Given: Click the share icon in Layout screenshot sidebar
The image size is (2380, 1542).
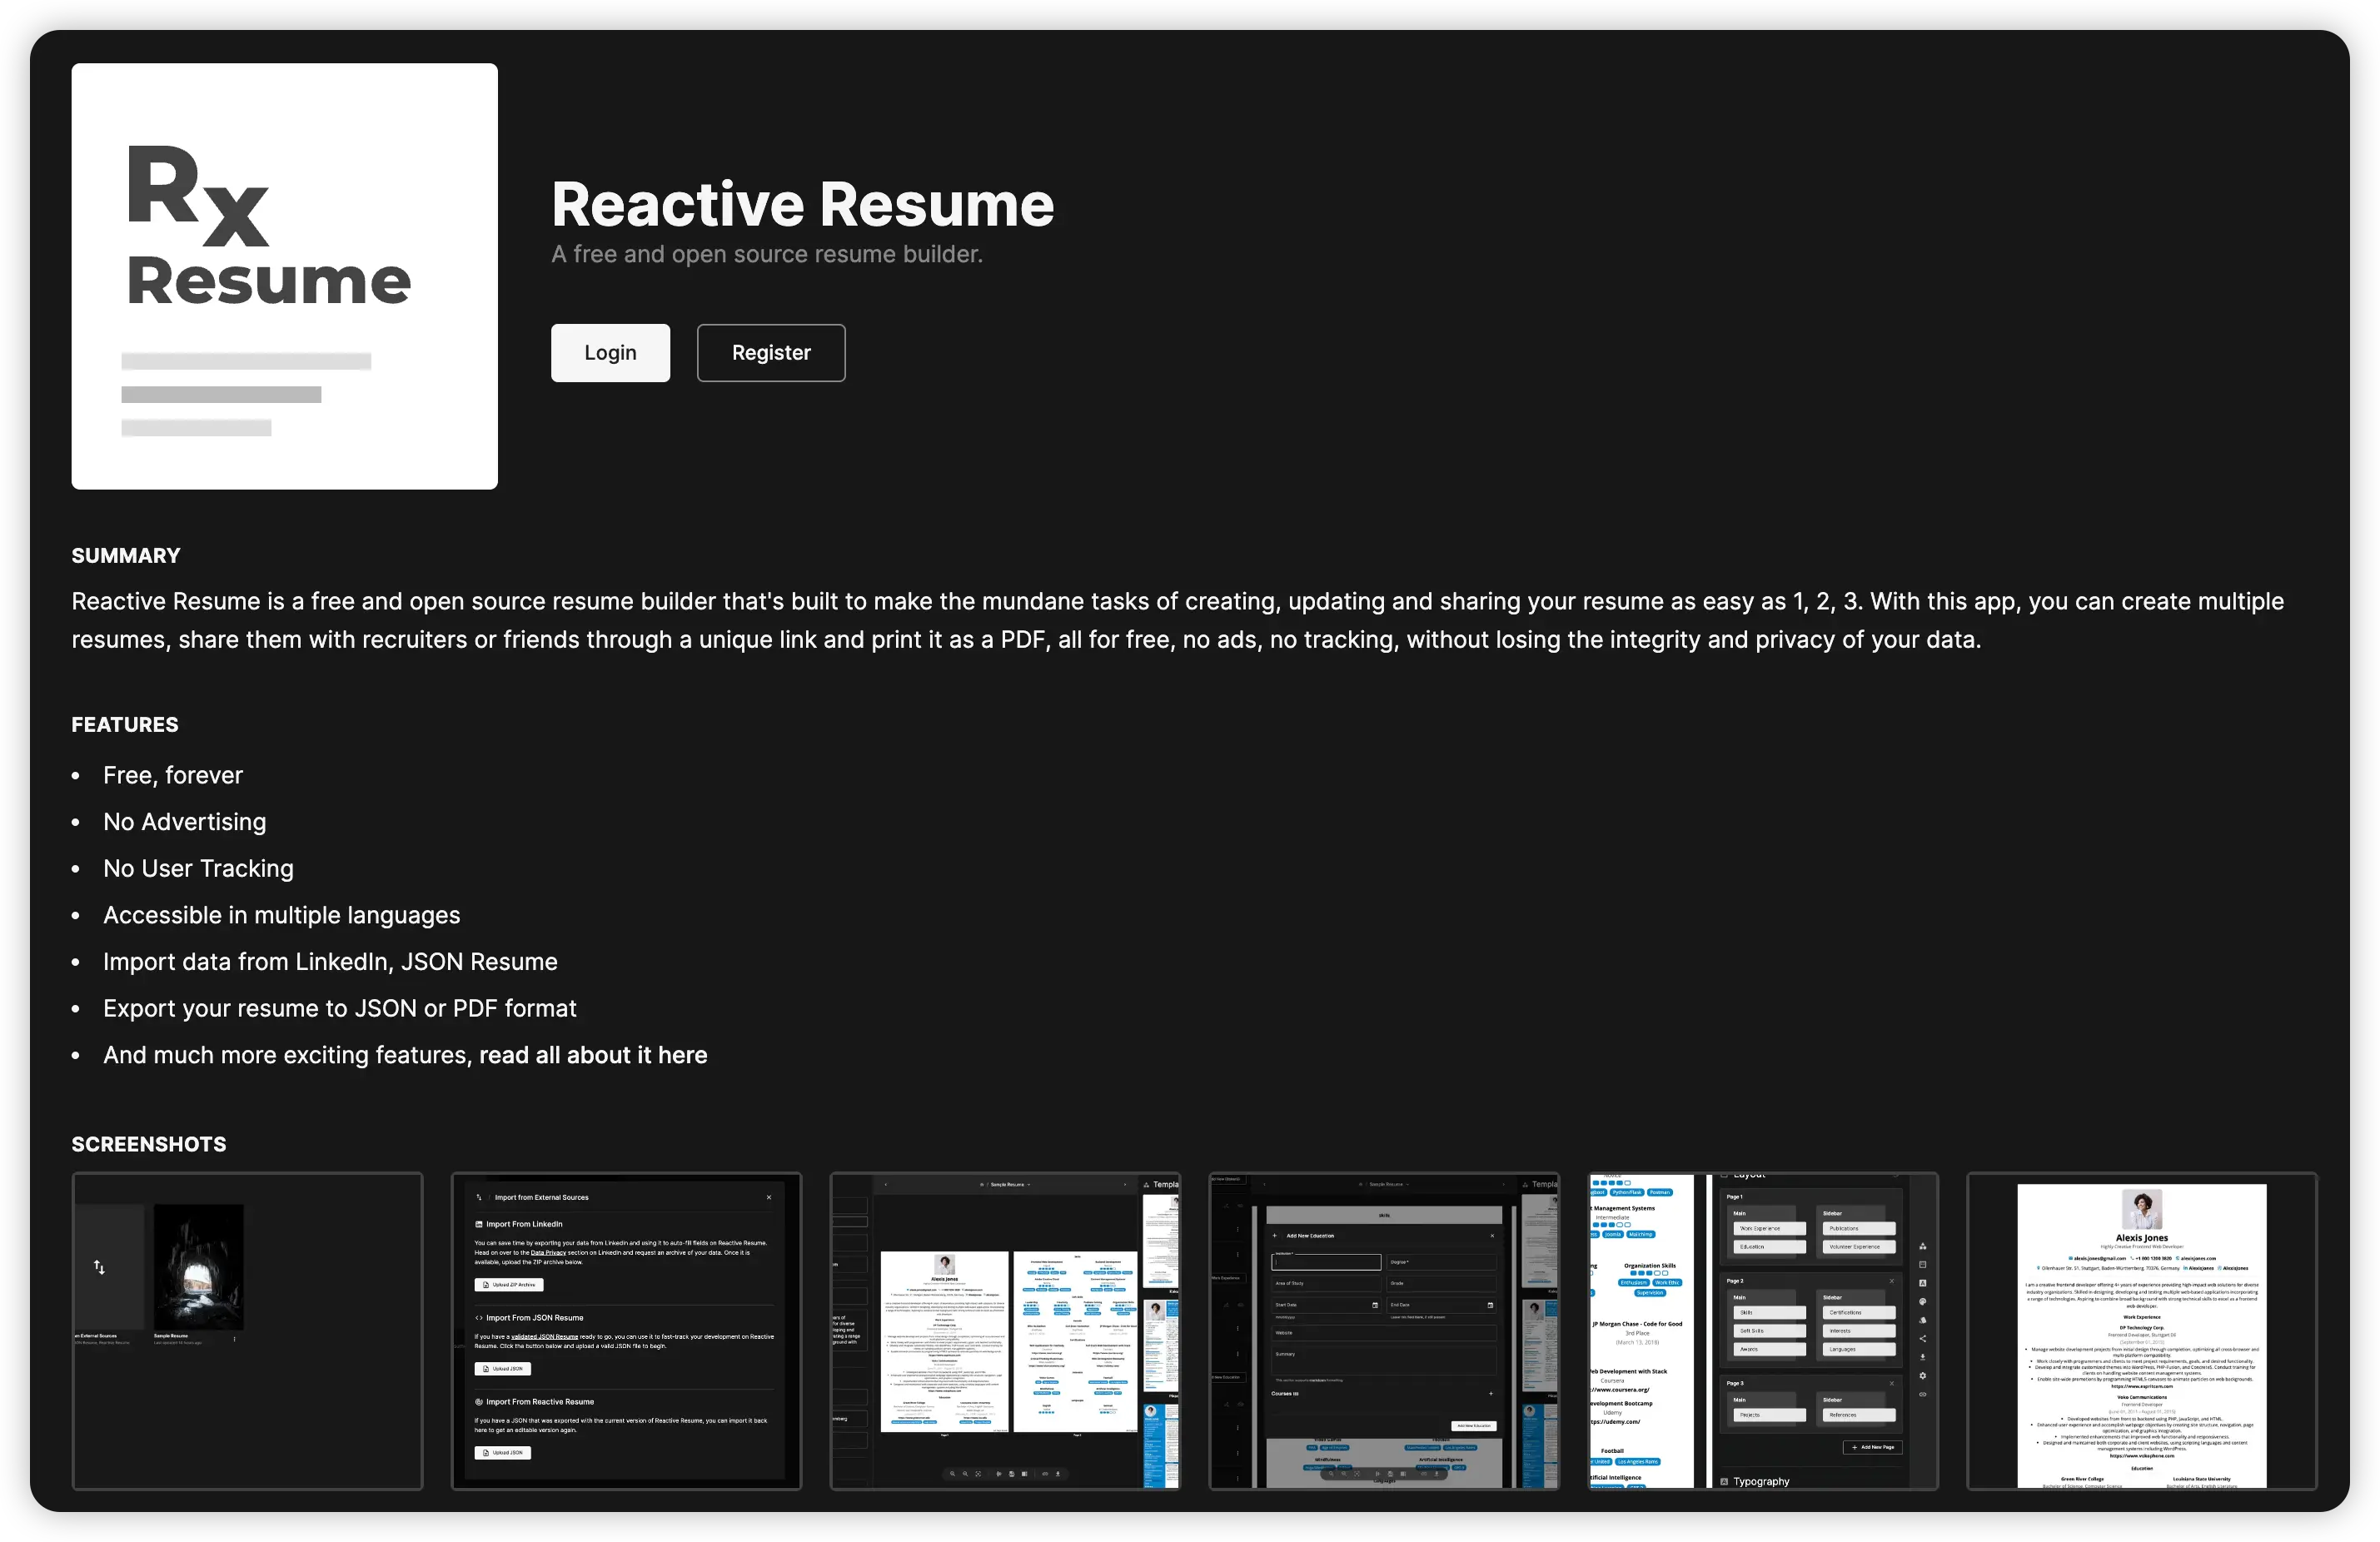Looking at the screenshot, I should 1923,1339.
